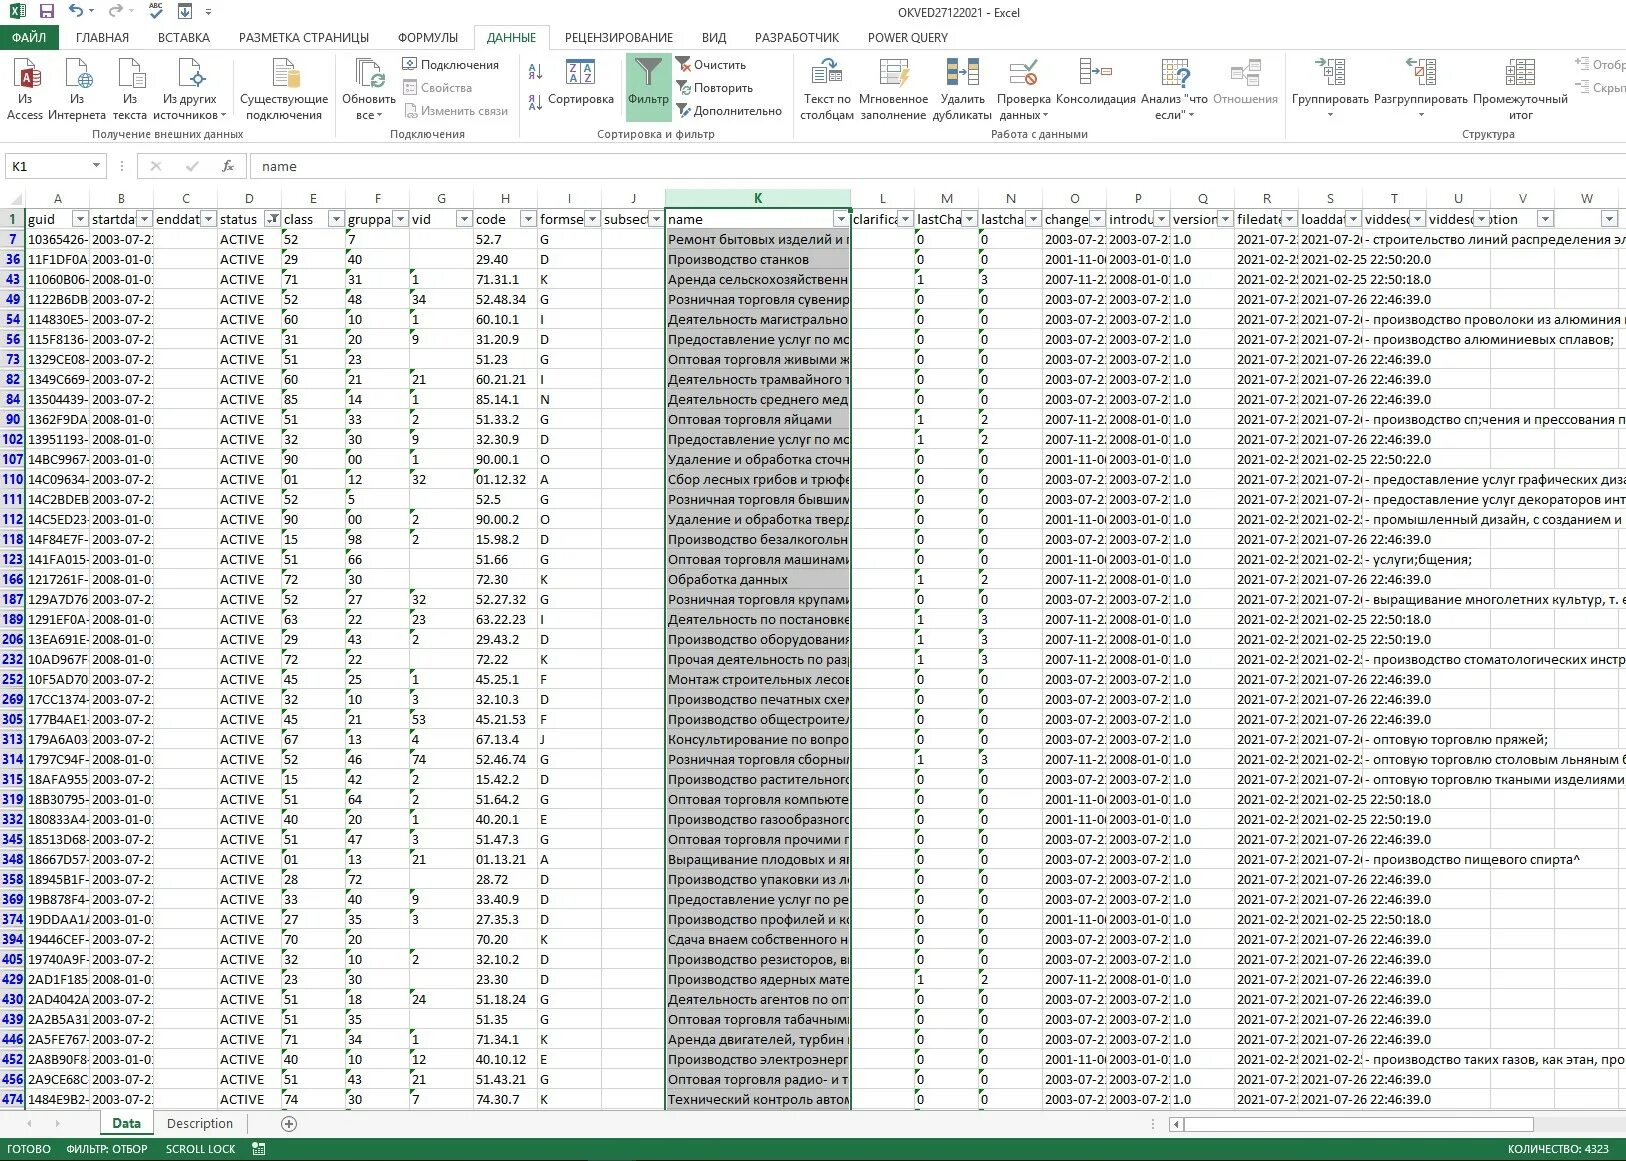
Task: Import data from a text file
Action: [x=130, y=88]
